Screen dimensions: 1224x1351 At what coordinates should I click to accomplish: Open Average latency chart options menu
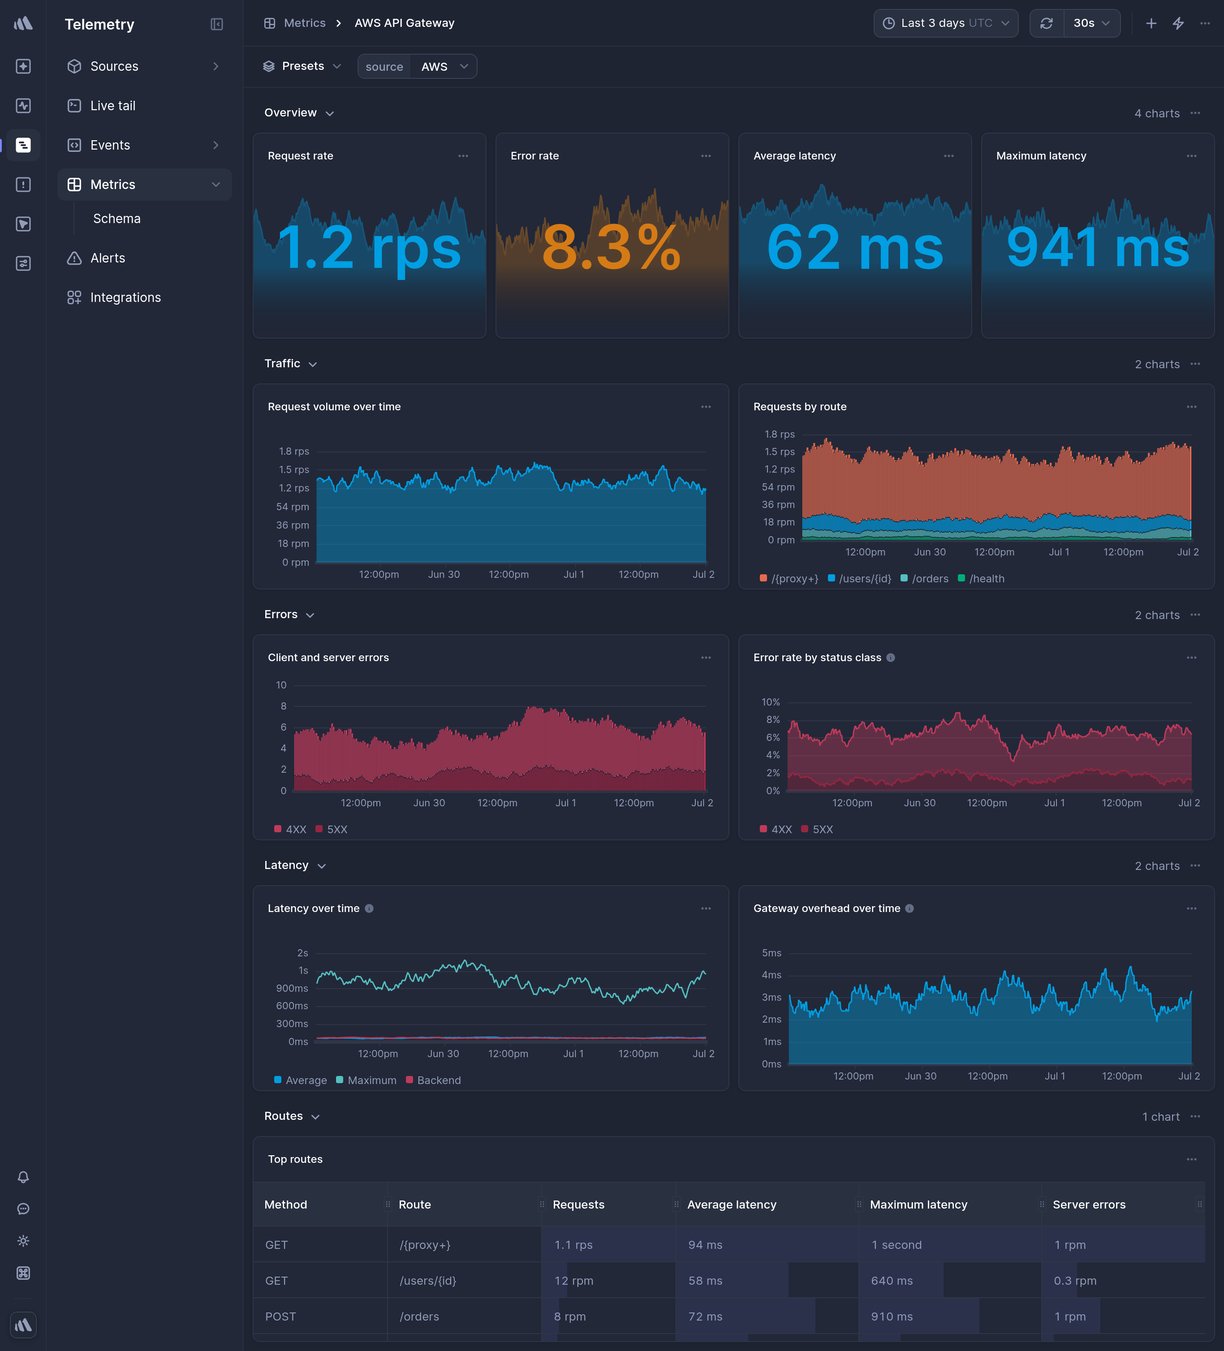click(x=949, y=156)
